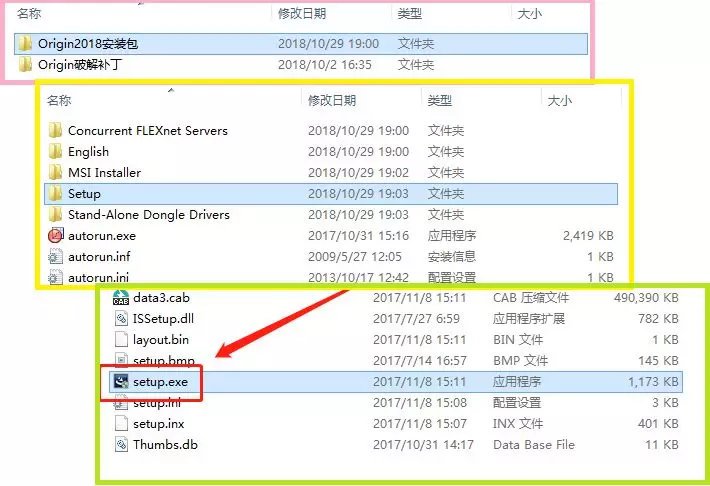710x486 pixels.
Task: Click the 11 KB size value
Action: (662, 445)
